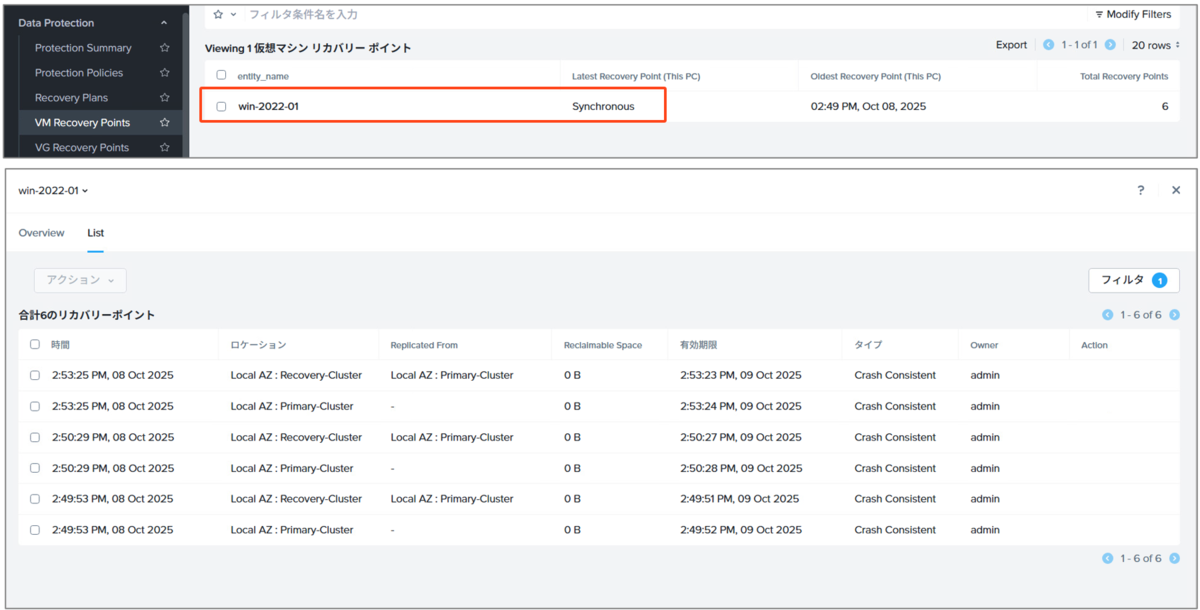
Task: Check 2:53:25 PM Primary-Cluster row checkbox
Action: (35, 406)
